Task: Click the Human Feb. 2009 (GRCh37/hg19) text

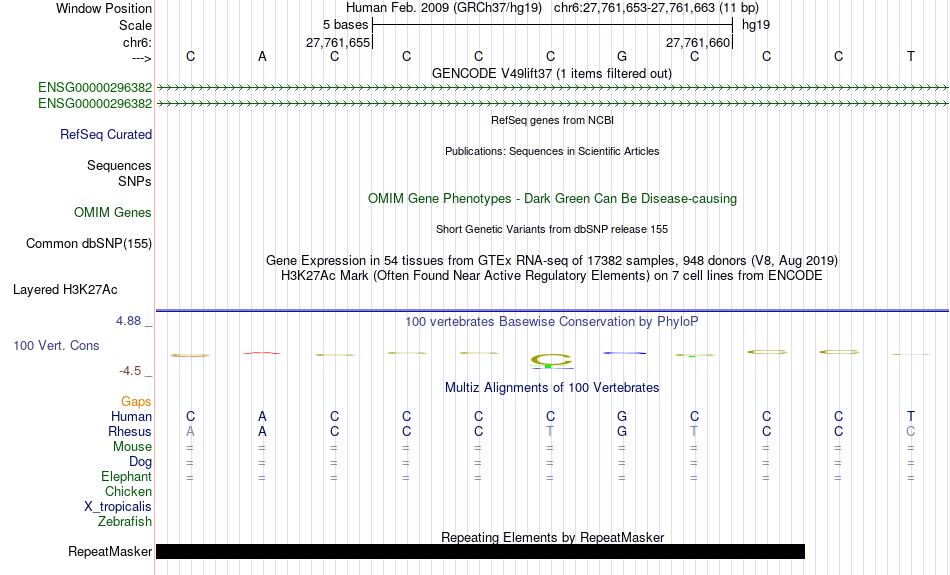Action: 446,8
